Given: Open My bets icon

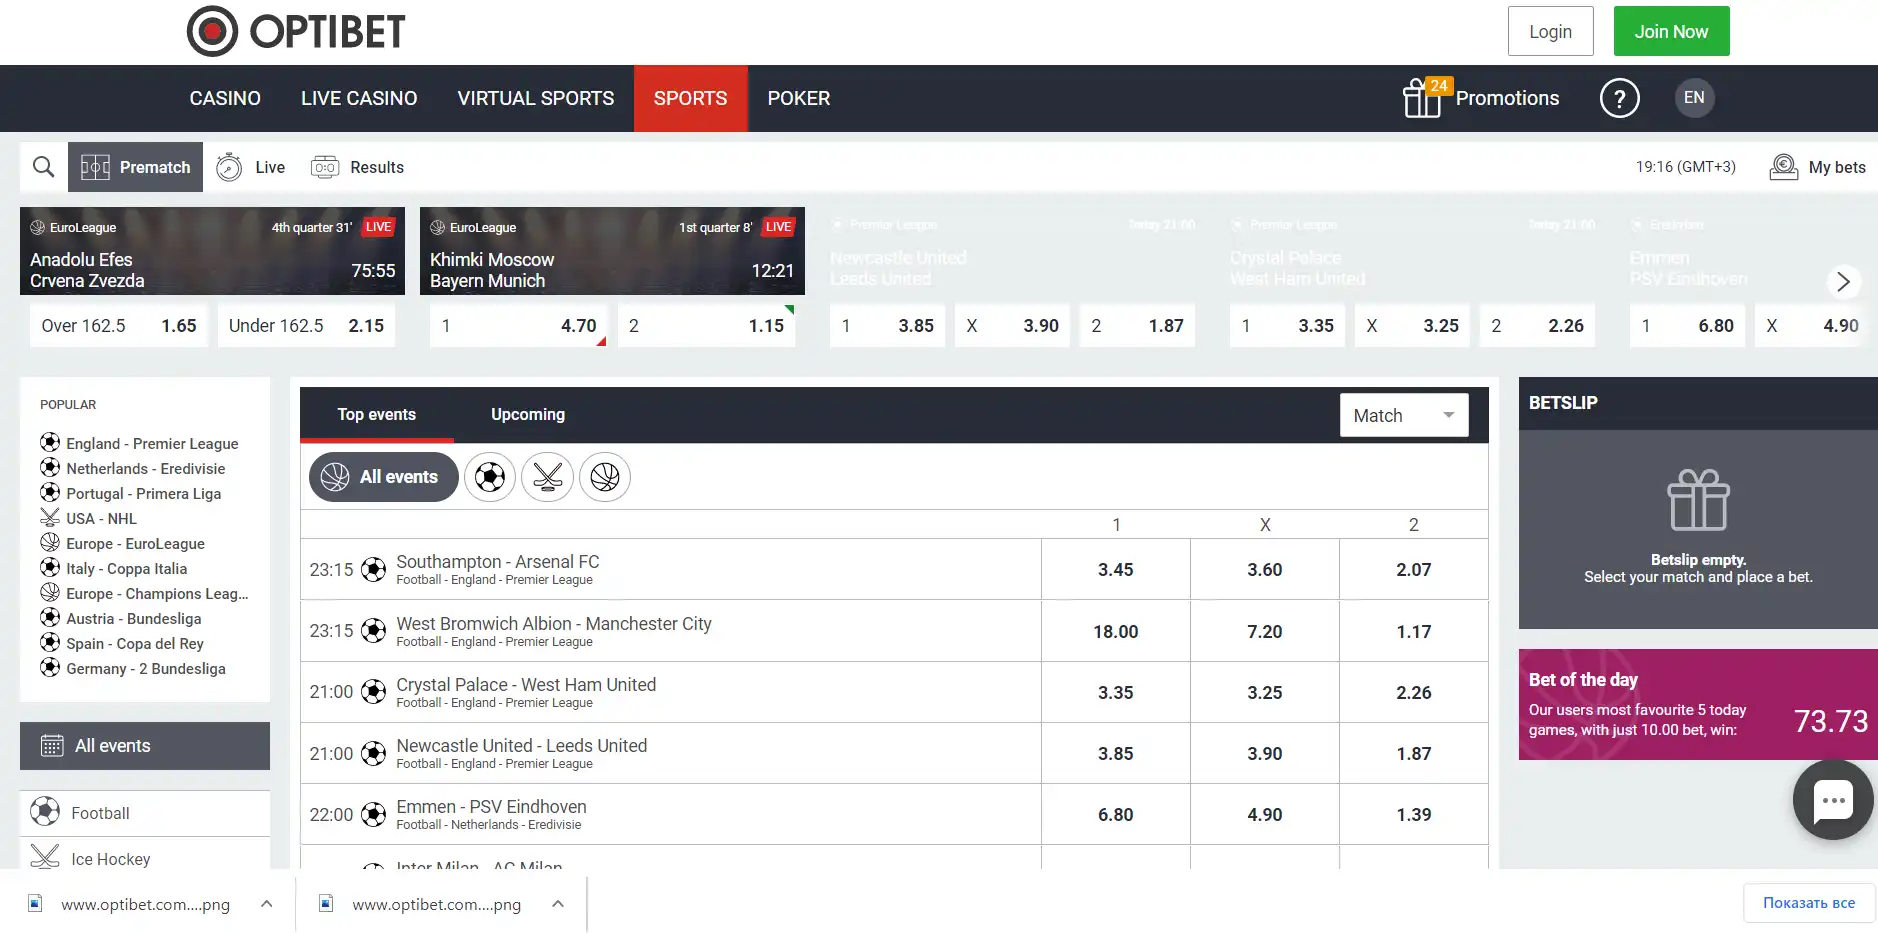Looking at the screenshot, I should [1783, 167].
